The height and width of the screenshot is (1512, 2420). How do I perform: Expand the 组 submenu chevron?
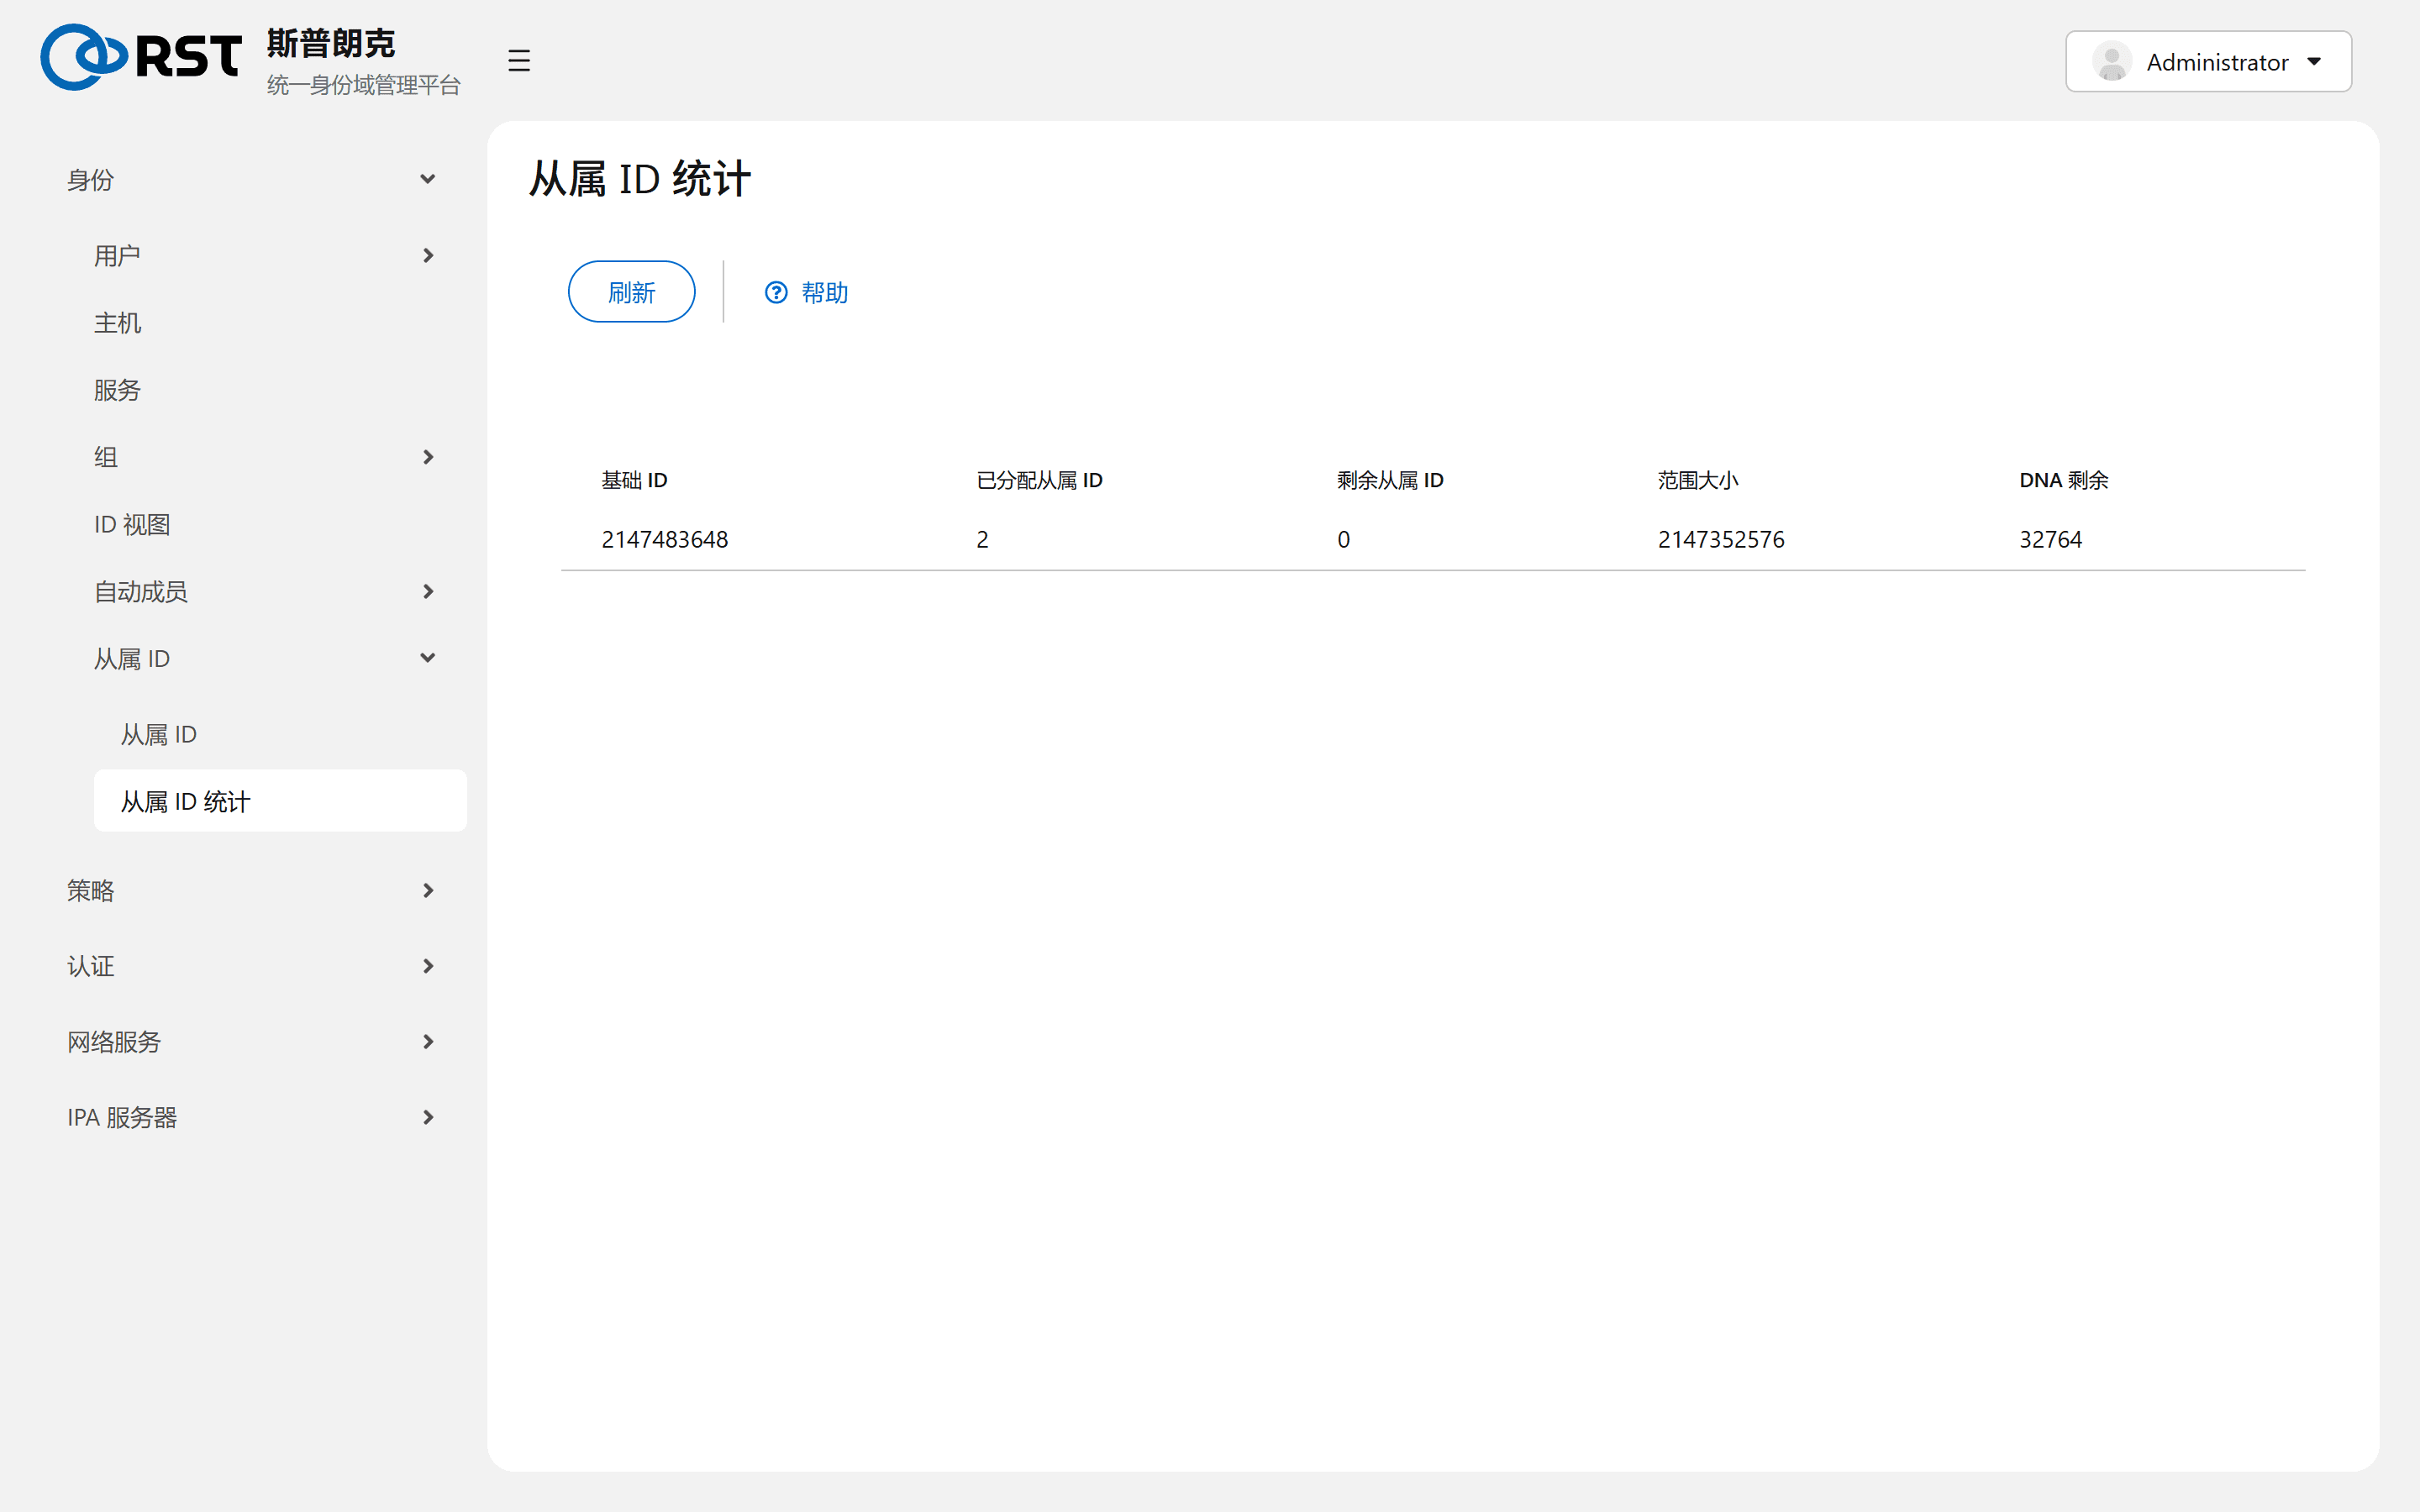pyautogui.click(x=428, y=457)
